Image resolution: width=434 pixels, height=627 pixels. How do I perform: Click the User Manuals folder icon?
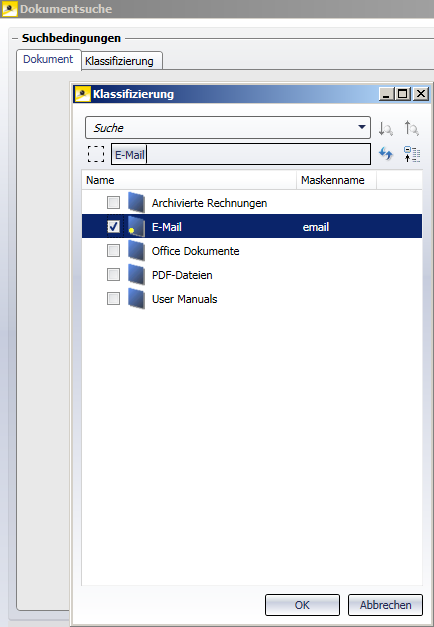[x=136, y=298]
